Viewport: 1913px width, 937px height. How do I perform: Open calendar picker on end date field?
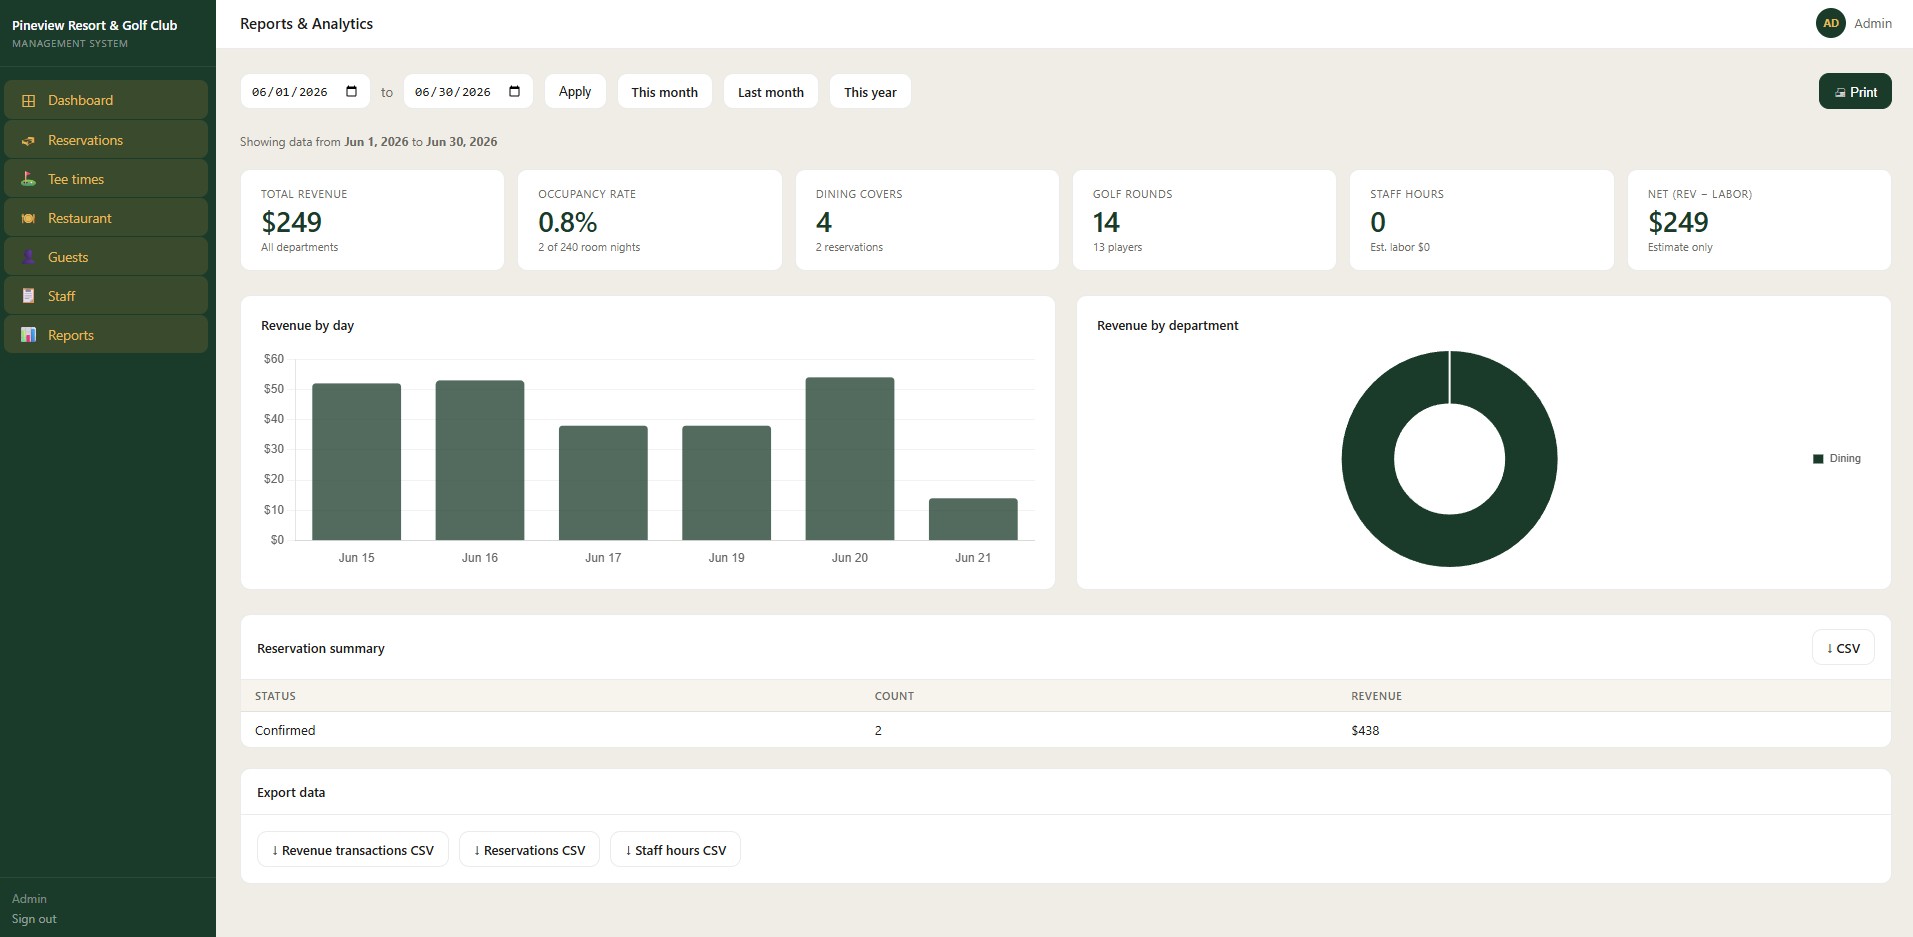click(x=514, y=92)
